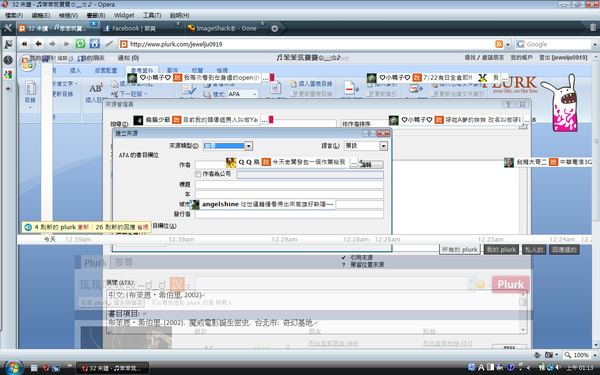Open the source type dropdown
Image resolution: width=600 pixels, height=375 pixels.
tap(248, 146)
